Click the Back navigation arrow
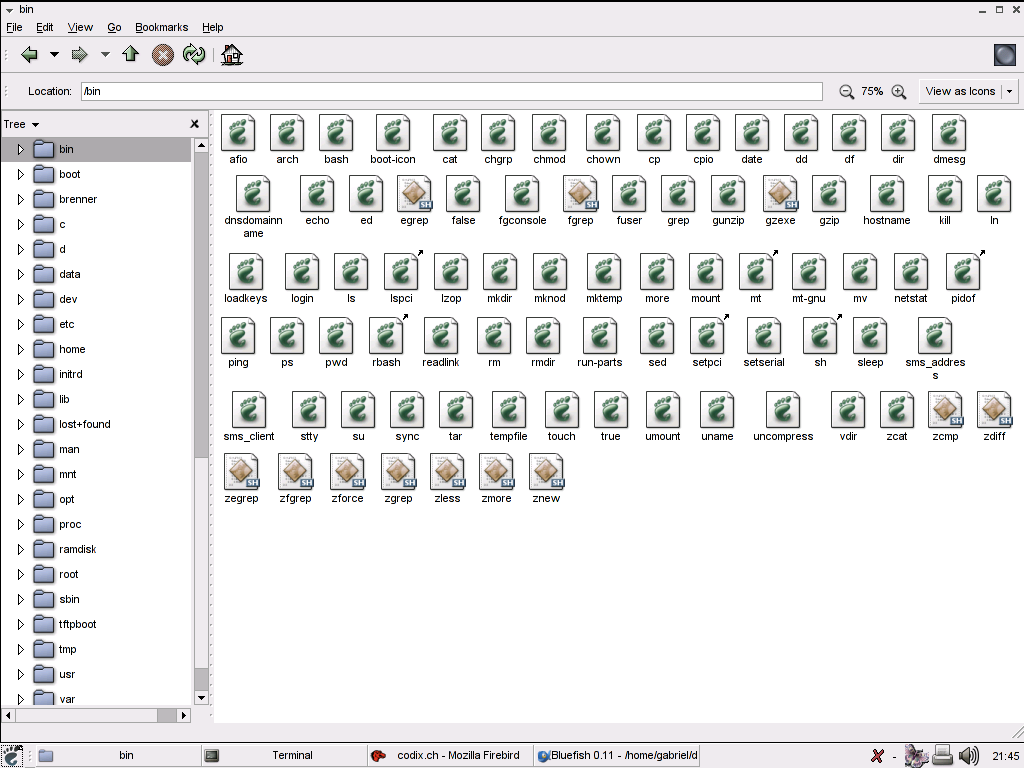 click(x=29, y=55)
